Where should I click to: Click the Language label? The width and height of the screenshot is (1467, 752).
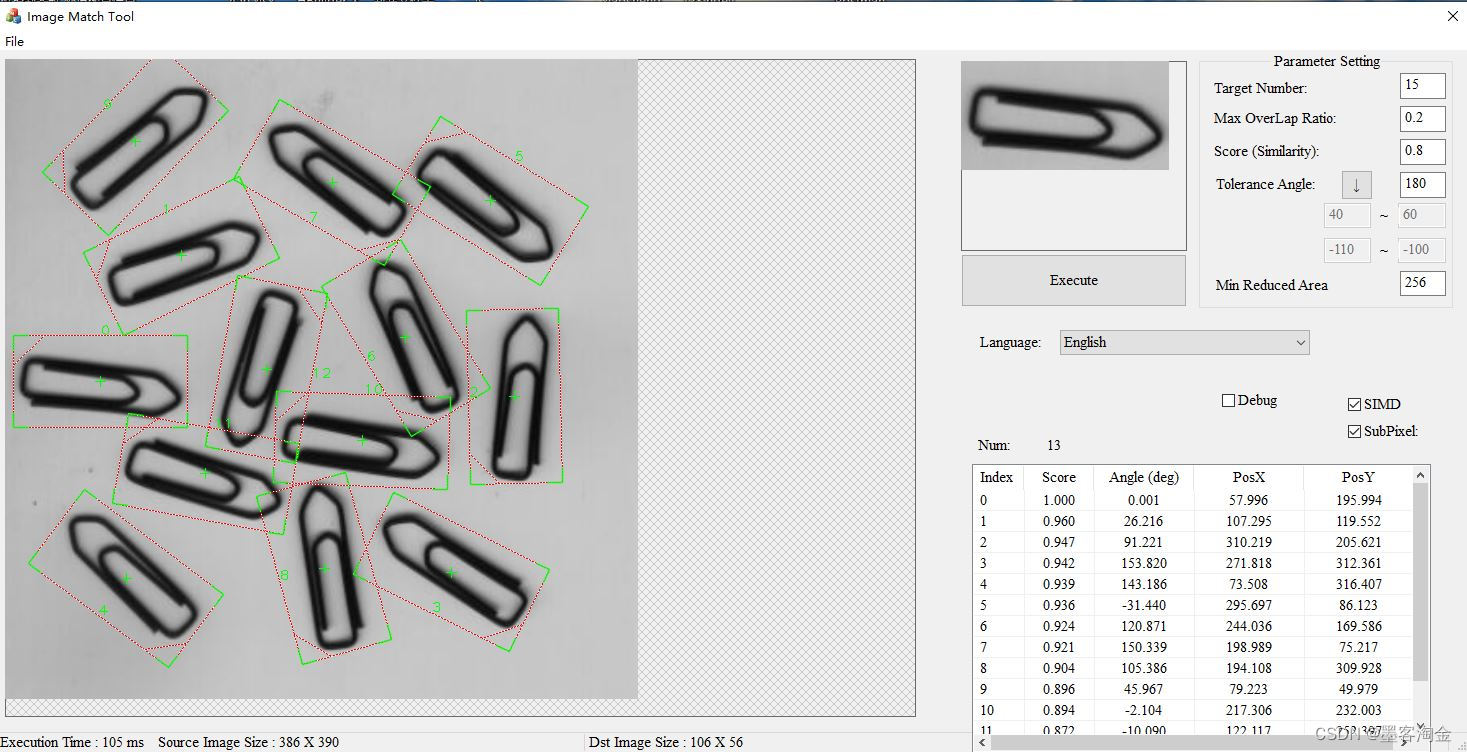pos(1010,342)
